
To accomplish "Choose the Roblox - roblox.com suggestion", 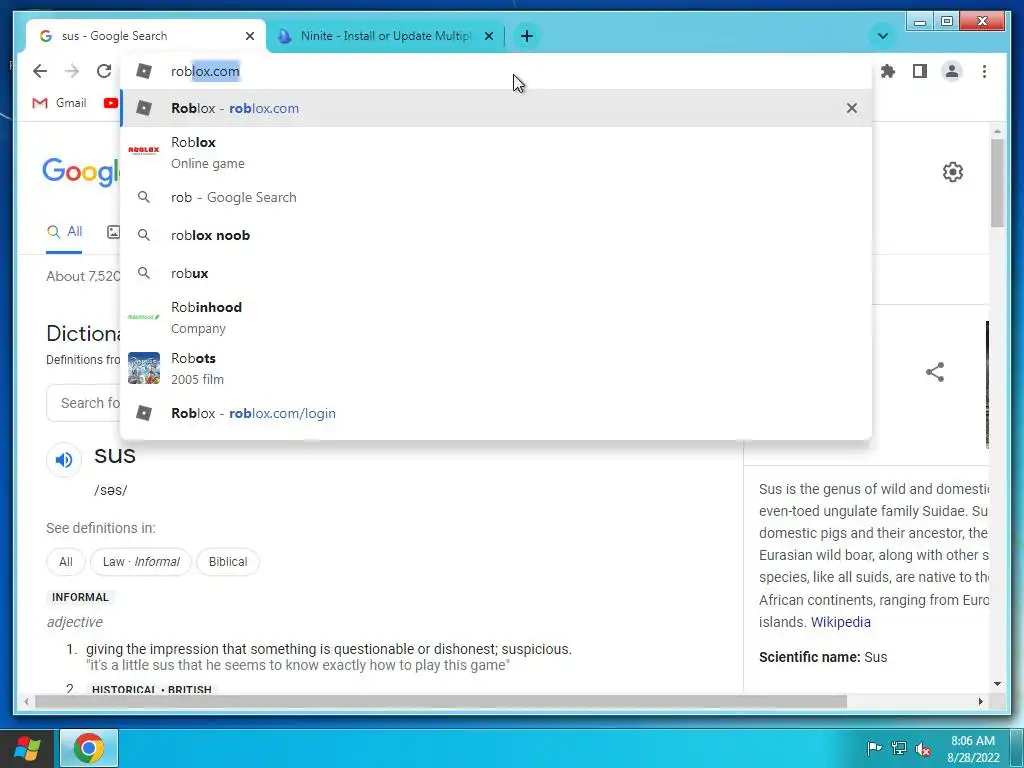I will click(496, 108).
